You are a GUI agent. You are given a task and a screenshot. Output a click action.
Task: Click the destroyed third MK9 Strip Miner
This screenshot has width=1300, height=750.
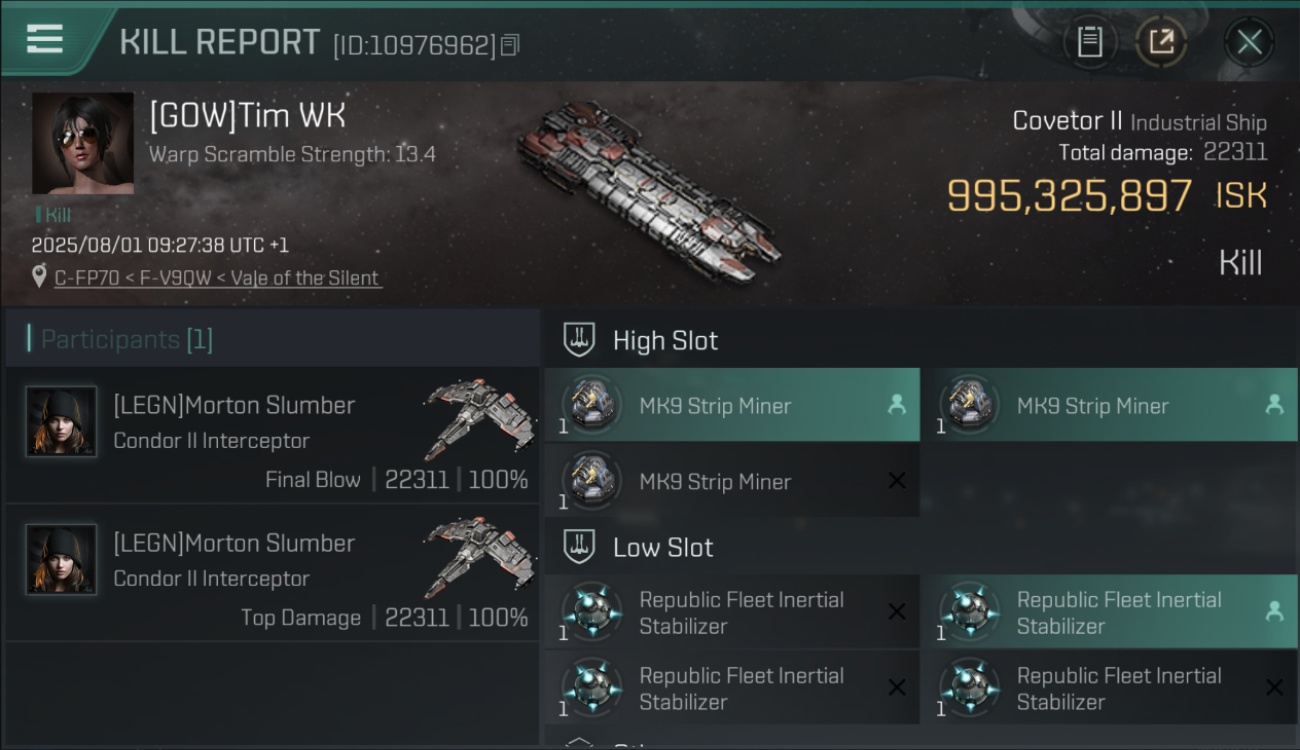732,481
